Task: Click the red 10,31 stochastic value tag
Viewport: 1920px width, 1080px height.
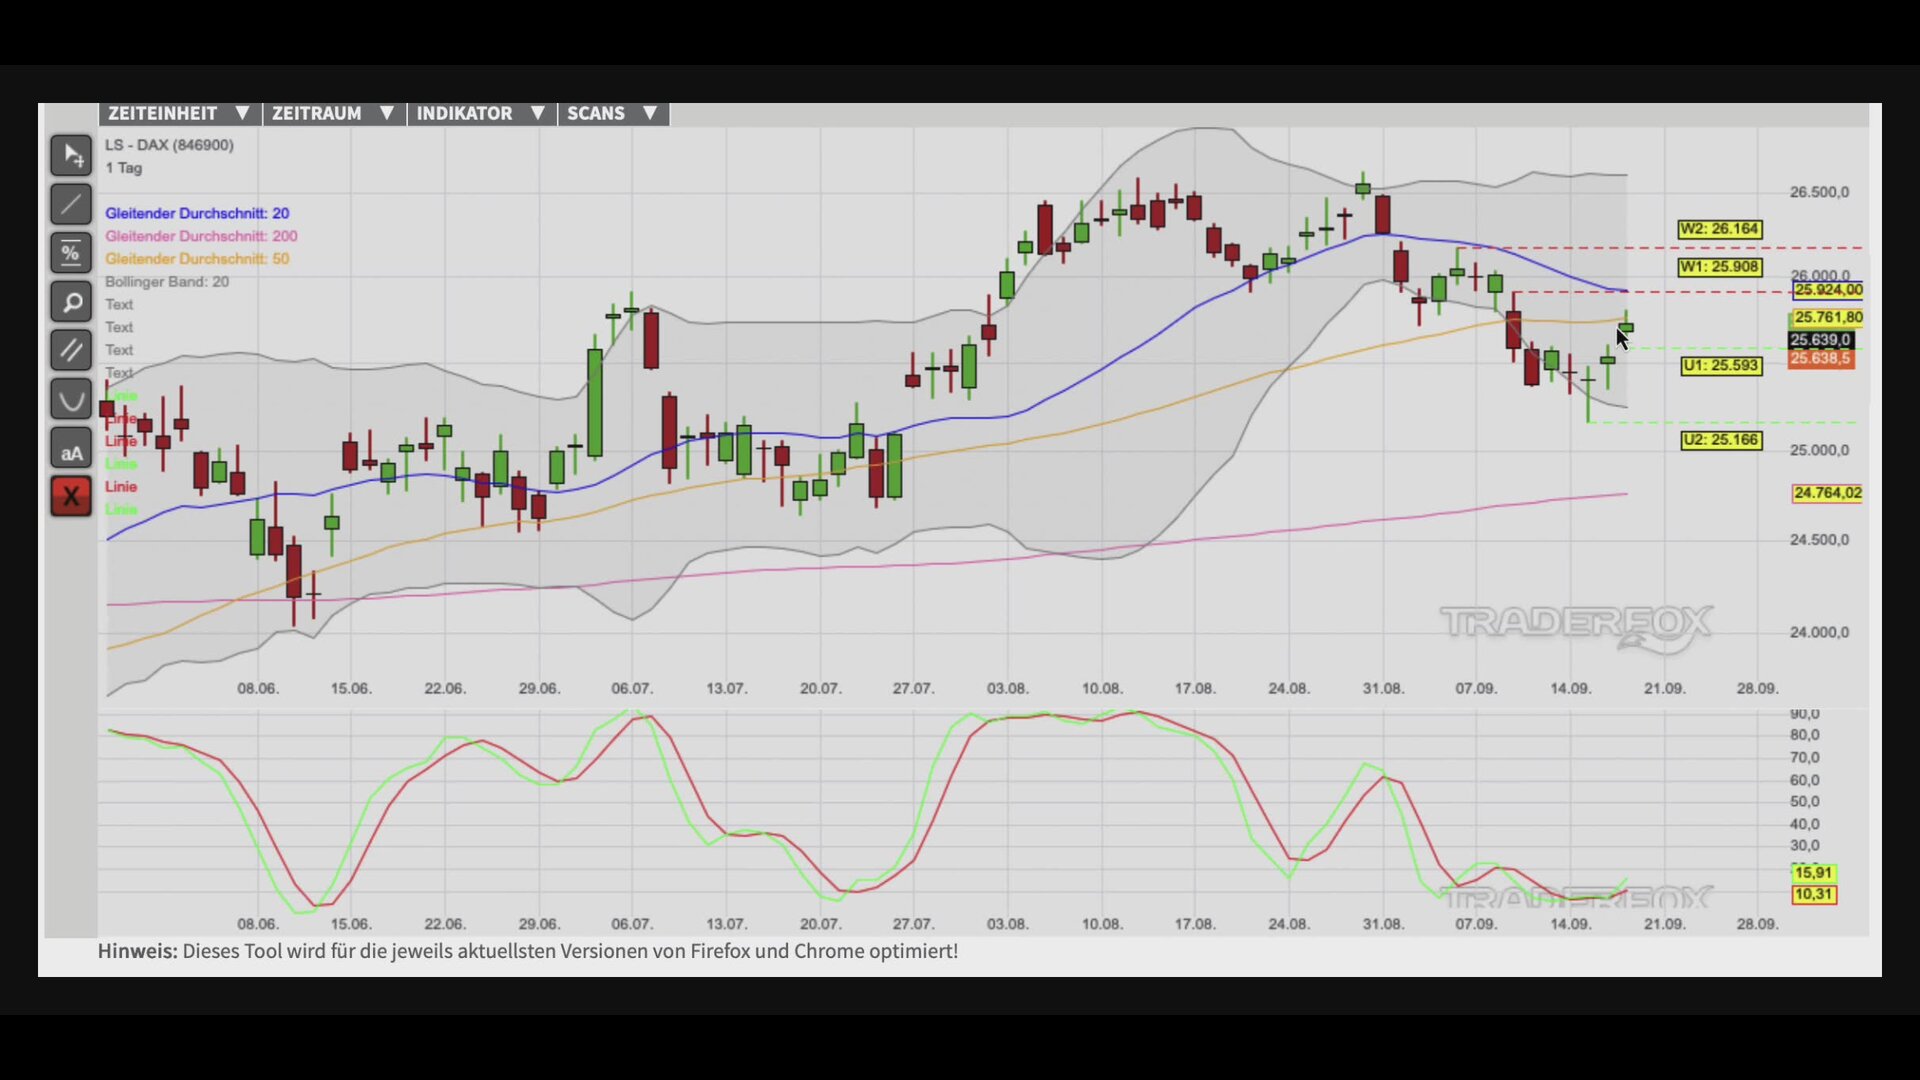Action: click(1814, 895)
